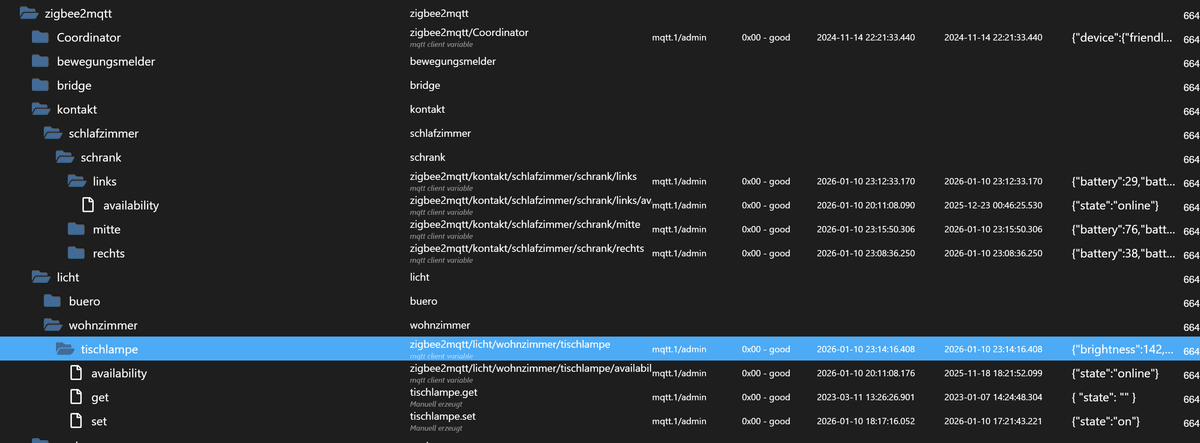Image resolution: width=1200 pixels, height=443 pixels.
Task: Select the kontakt tree label
Action: click(77, 109)
